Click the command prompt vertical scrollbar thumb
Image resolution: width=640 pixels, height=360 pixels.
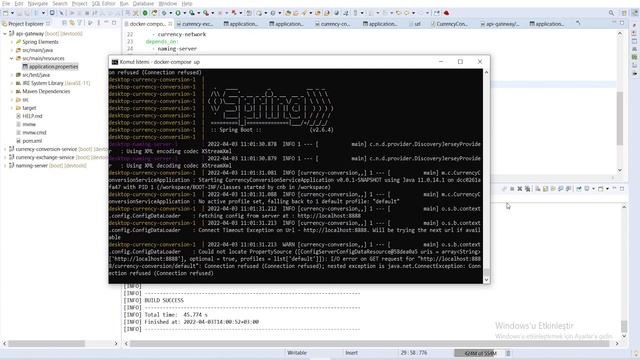486,272
